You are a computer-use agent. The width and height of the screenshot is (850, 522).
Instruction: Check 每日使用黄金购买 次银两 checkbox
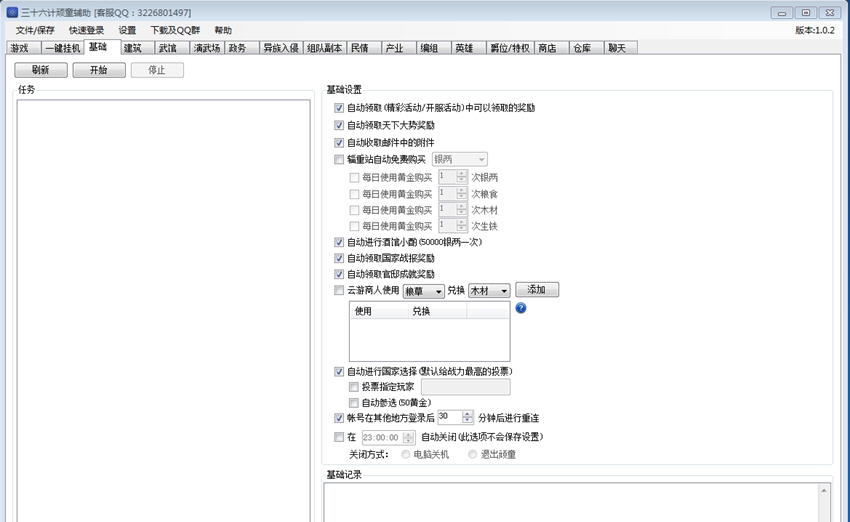(354, 177)
